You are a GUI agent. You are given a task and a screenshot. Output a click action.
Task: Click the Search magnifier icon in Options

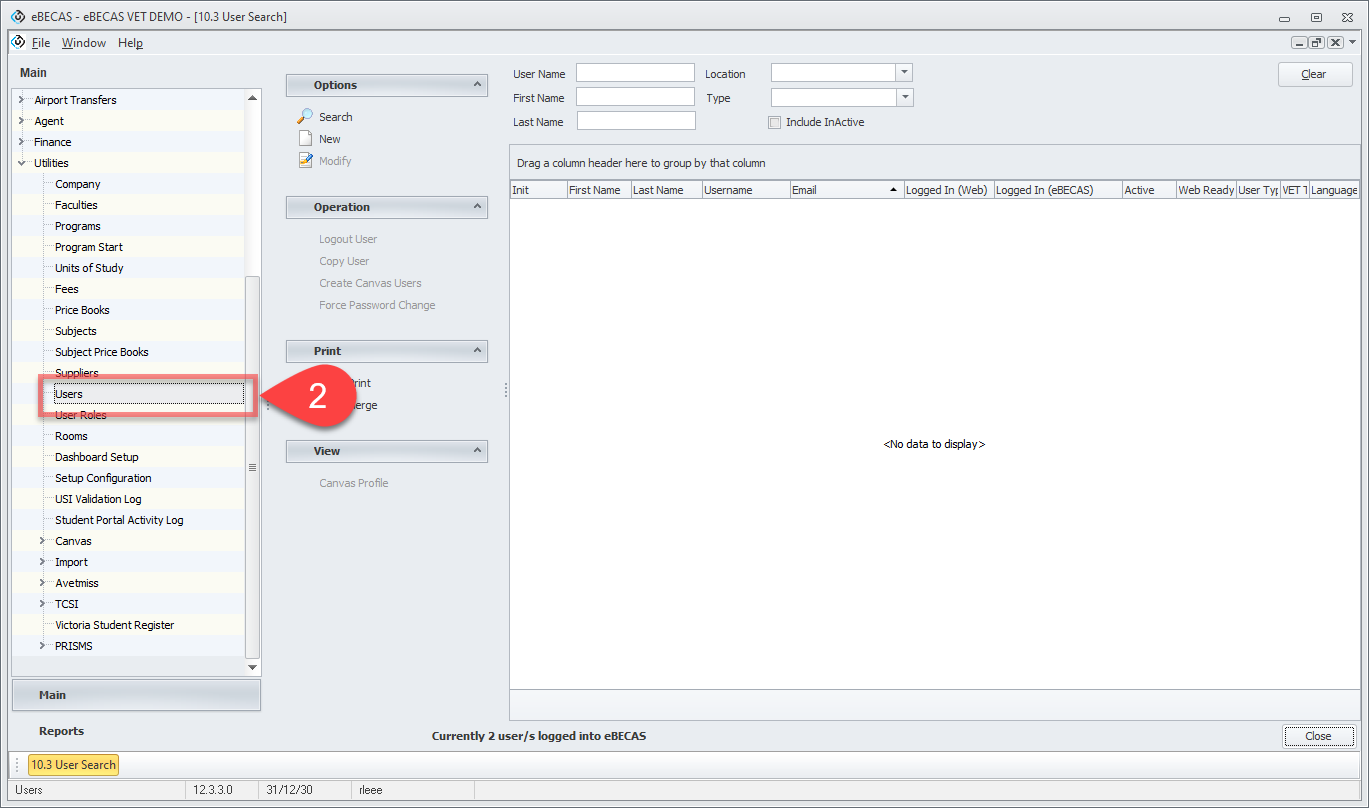[x=306, y=117]
